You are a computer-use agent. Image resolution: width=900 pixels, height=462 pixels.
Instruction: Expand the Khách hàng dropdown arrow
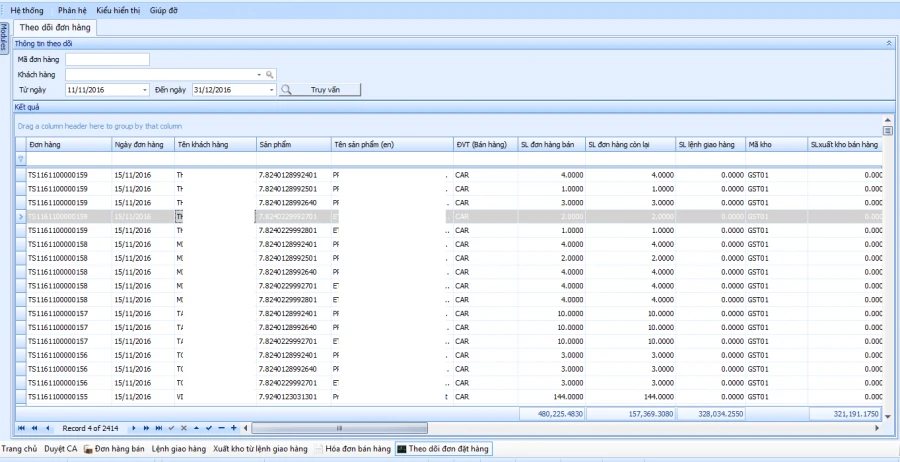(x=259, y=75)
